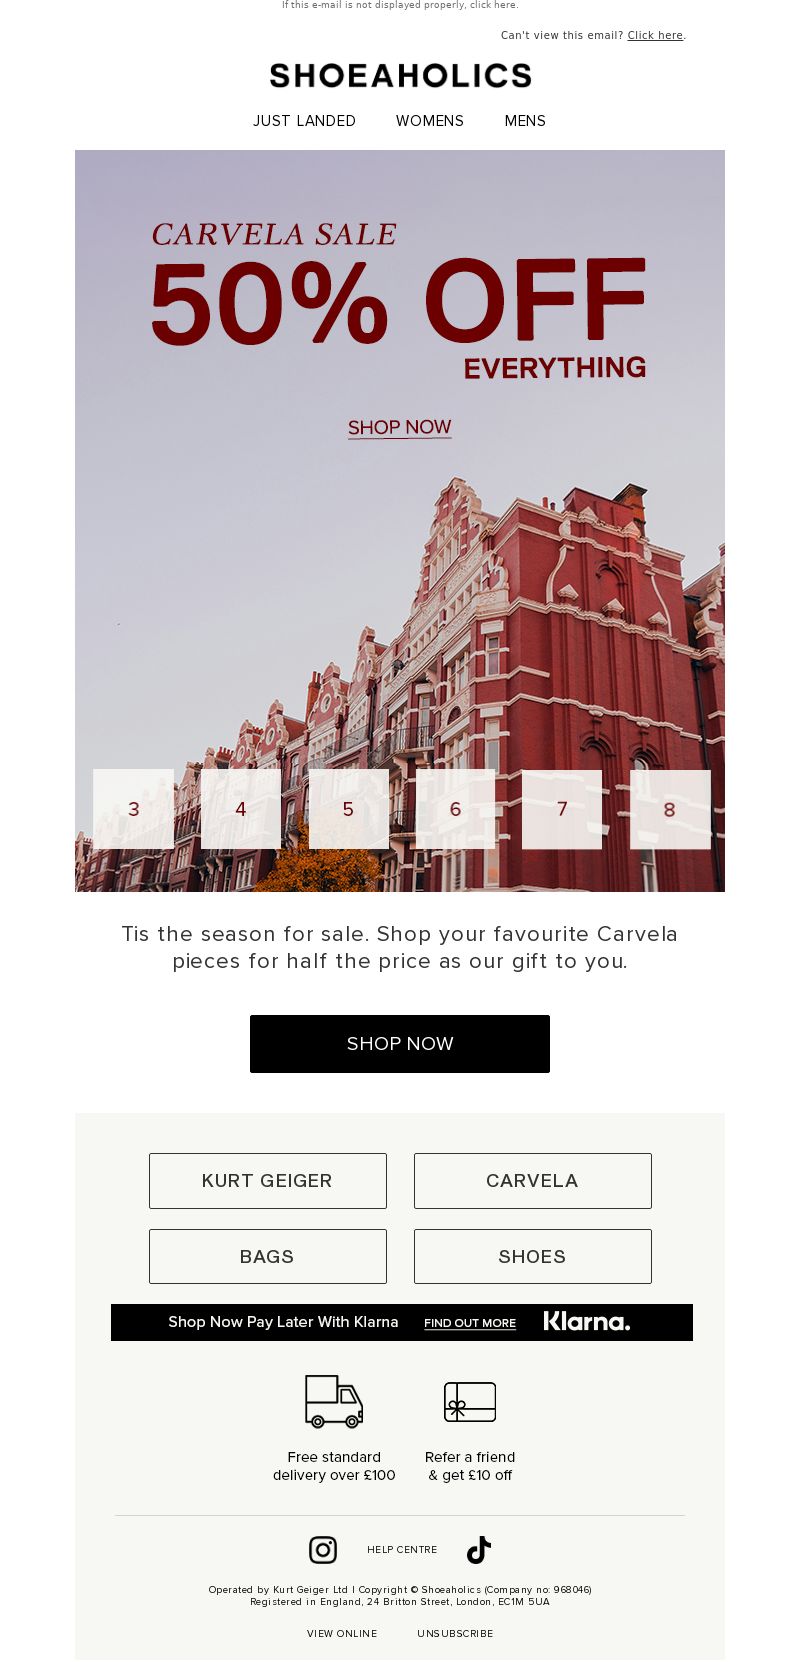Browse the SHOES category button
The width and height of the screenshot is (800, 1662).
[533, 1257]
